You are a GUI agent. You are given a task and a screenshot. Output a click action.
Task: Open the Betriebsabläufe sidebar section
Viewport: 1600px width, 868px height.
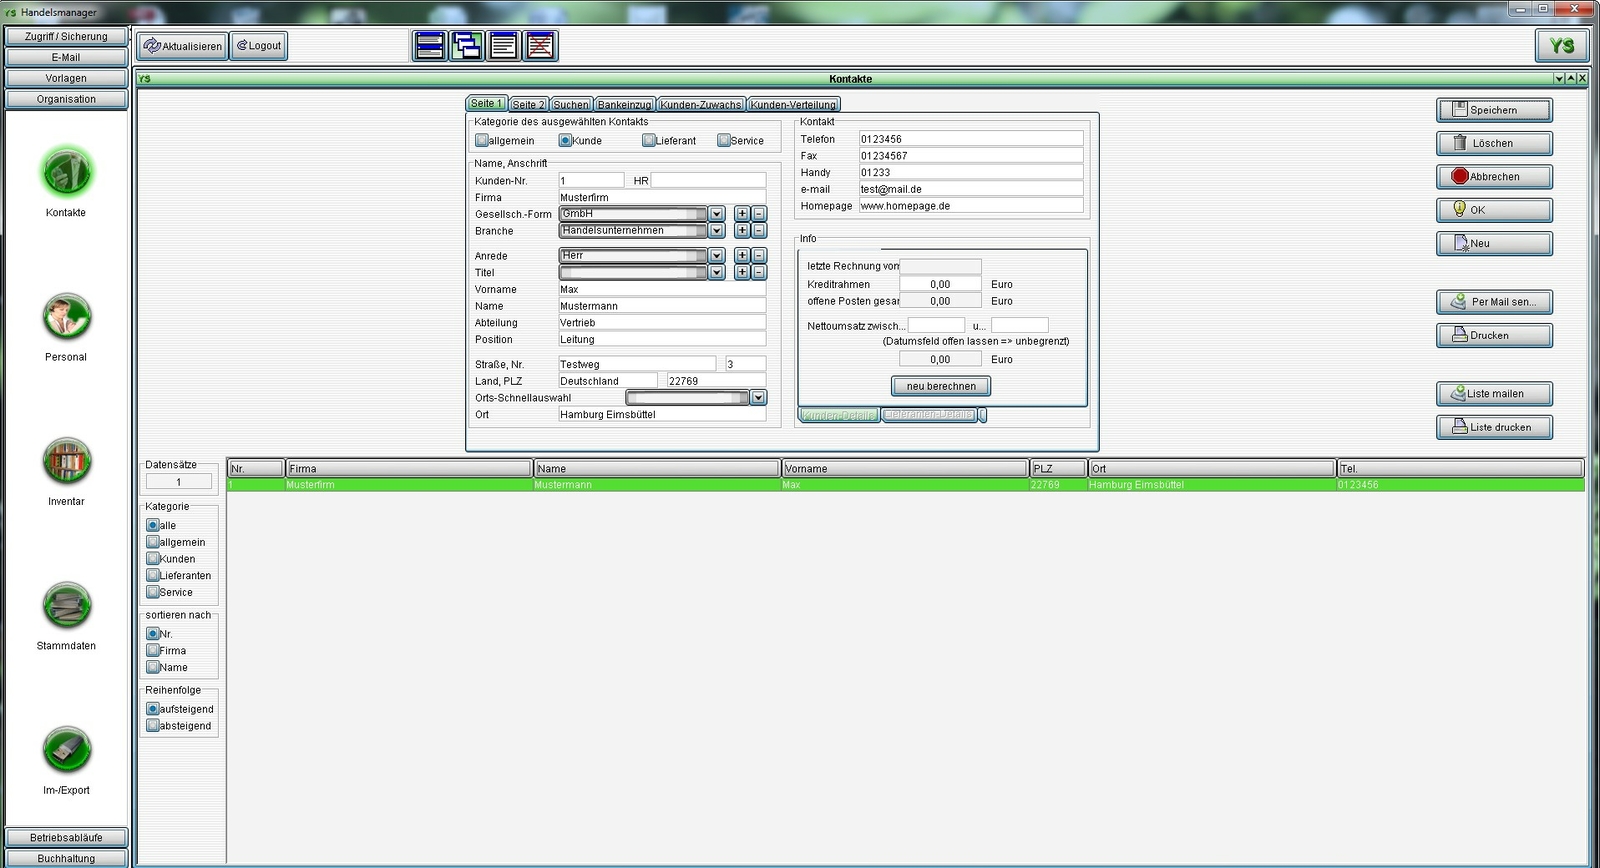tap(66, 837)
